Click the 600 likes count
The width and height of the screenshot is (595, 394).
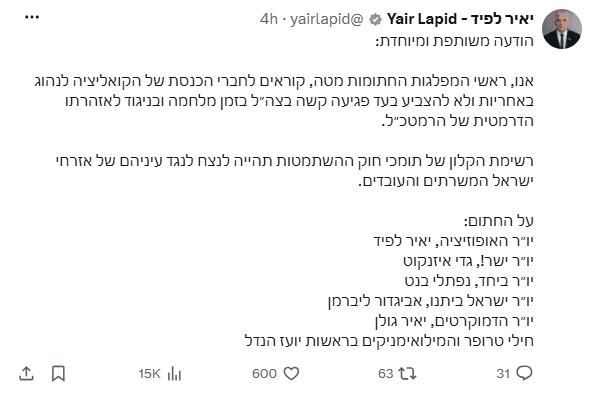pyautogui.click(x=264, y=374)
